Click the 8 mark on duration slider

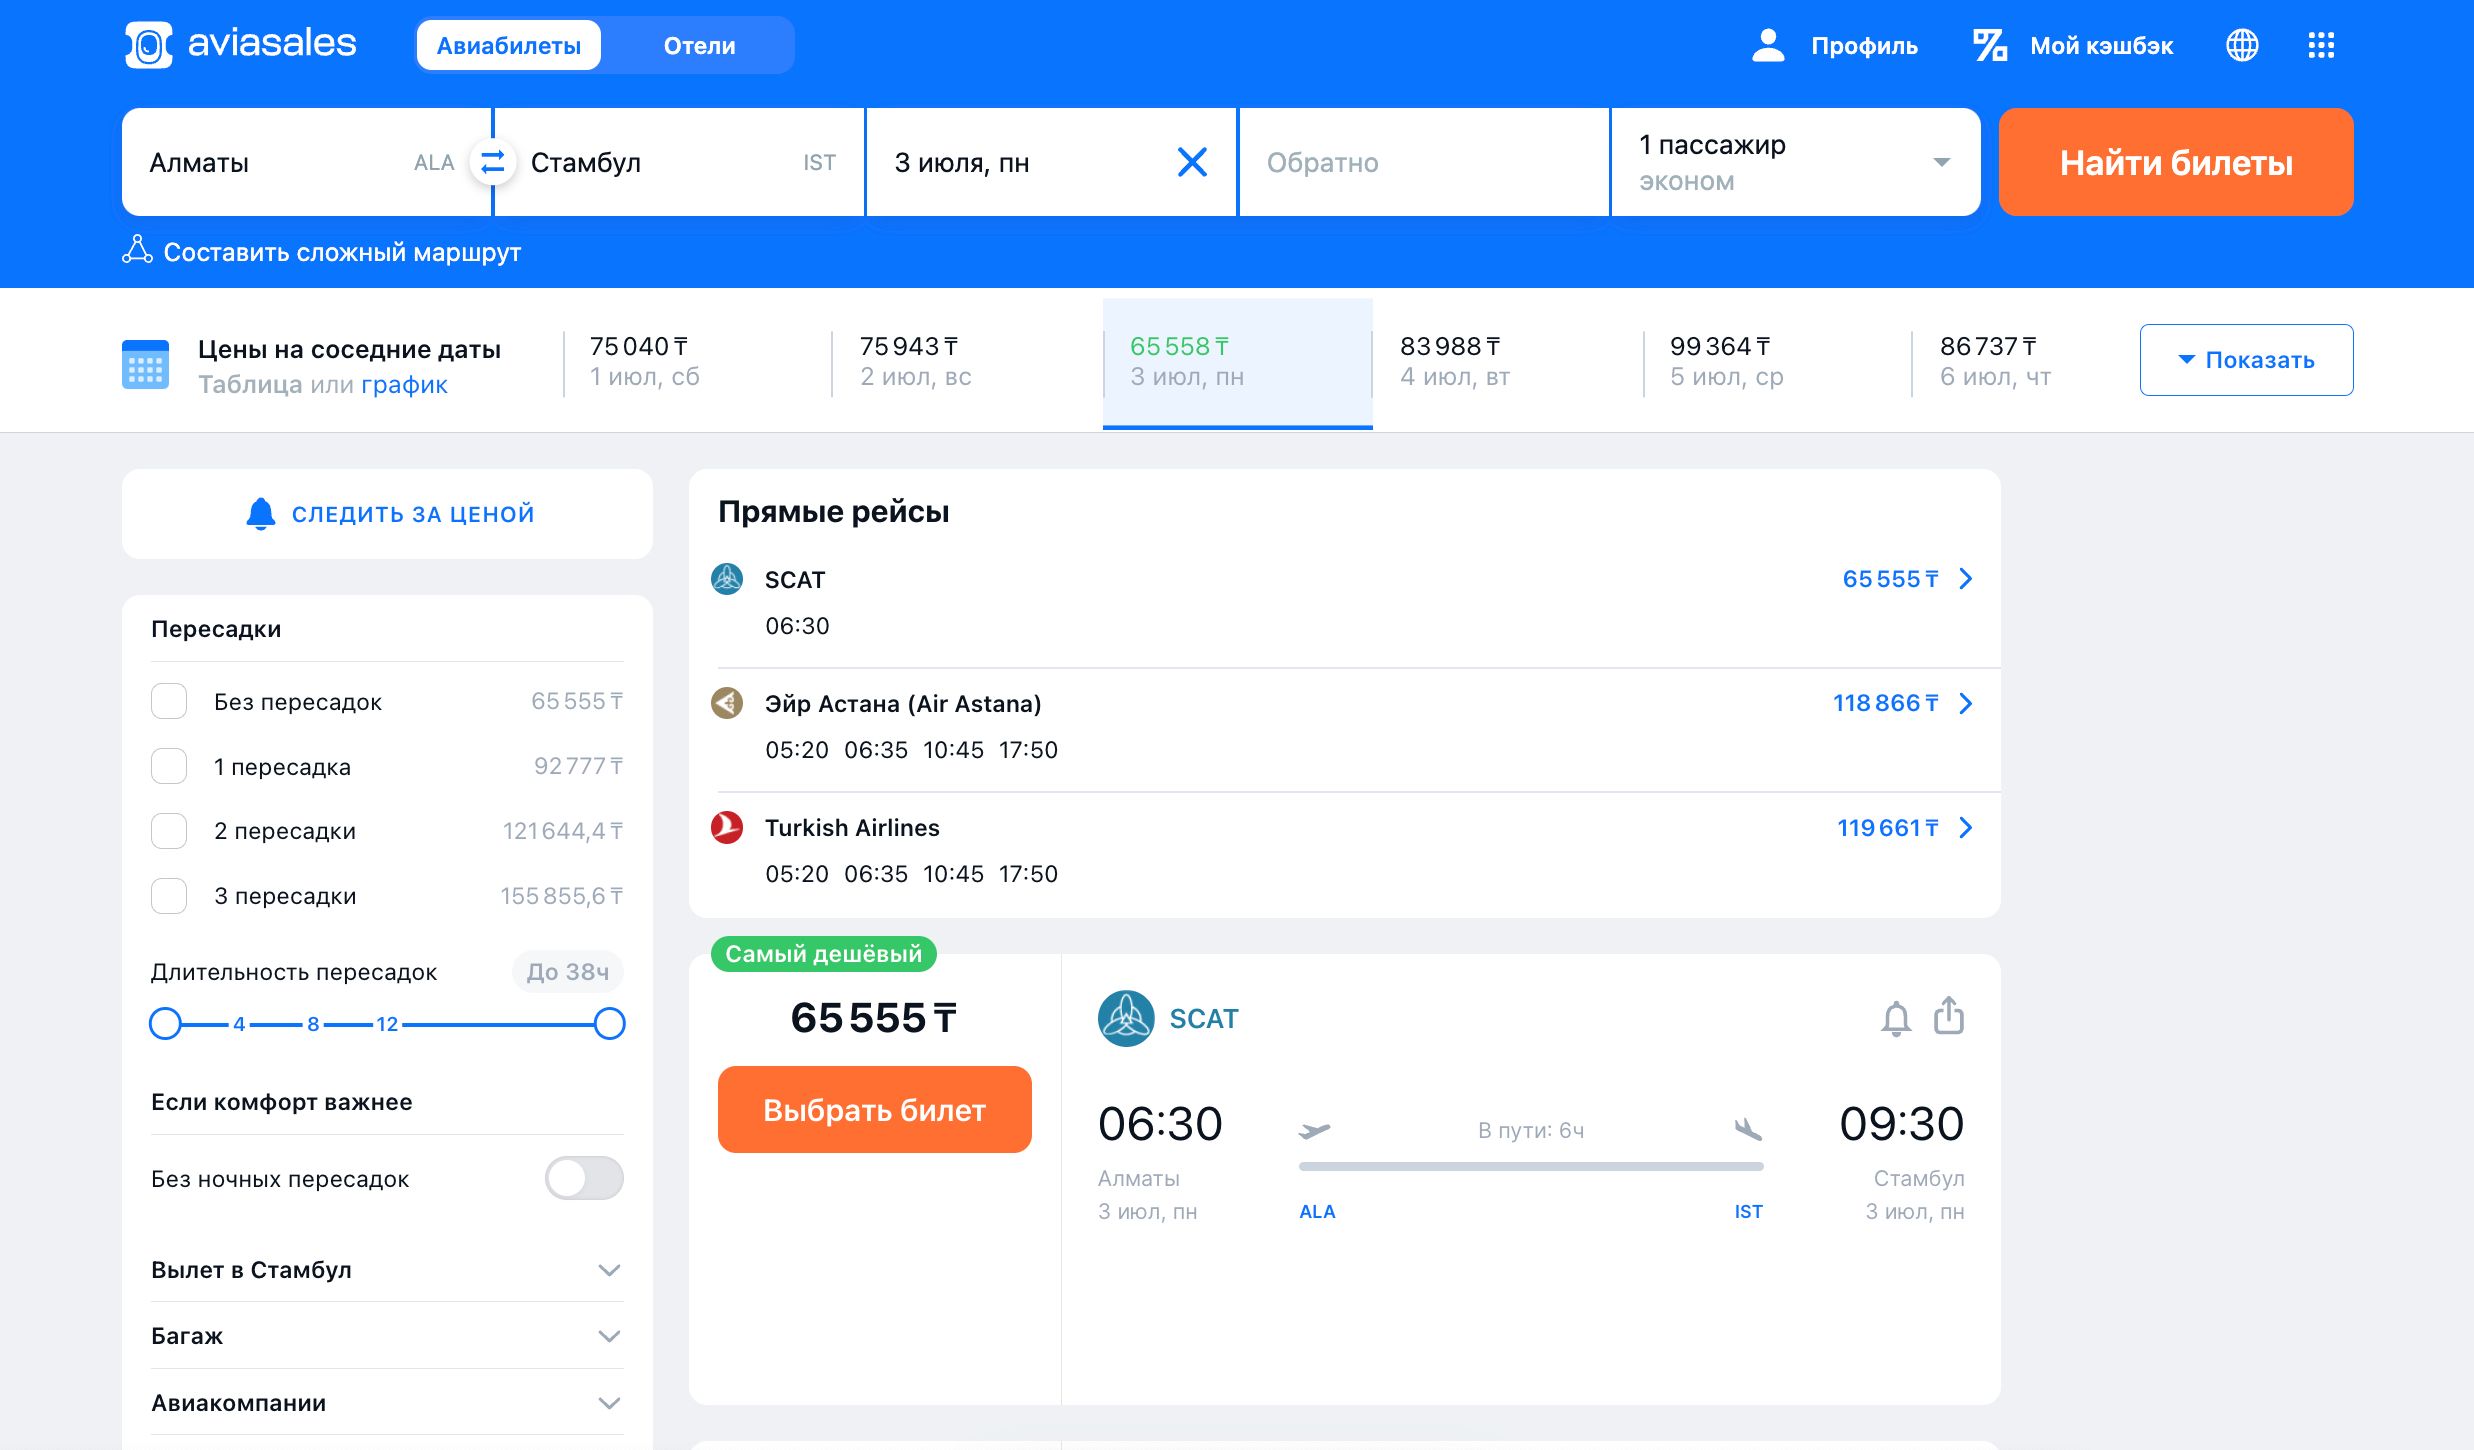(x=313, y=1024)
